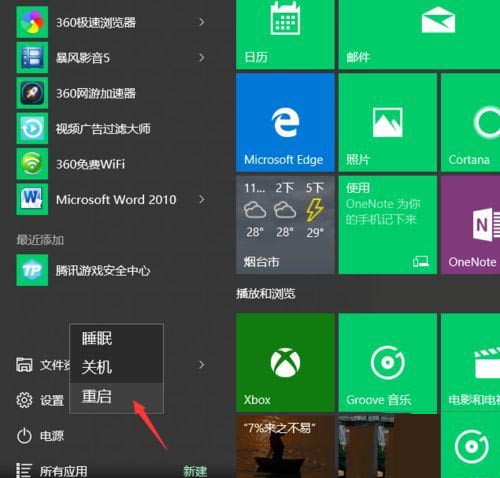Open the Cortana tile
Image resolution: width=500 pixels, height=478 pixels.
(x=470, y=122)
